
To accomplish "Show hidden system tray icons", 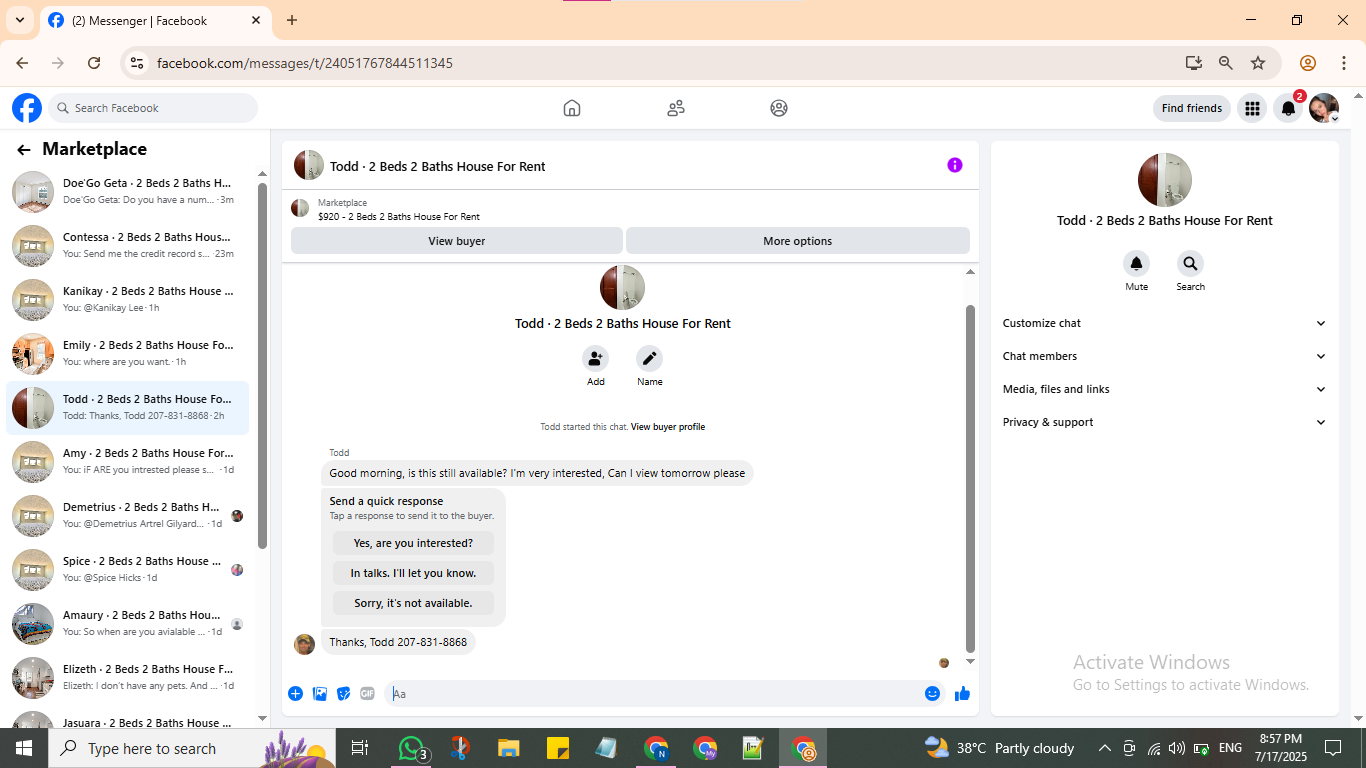I will [x=1105, y=748].
